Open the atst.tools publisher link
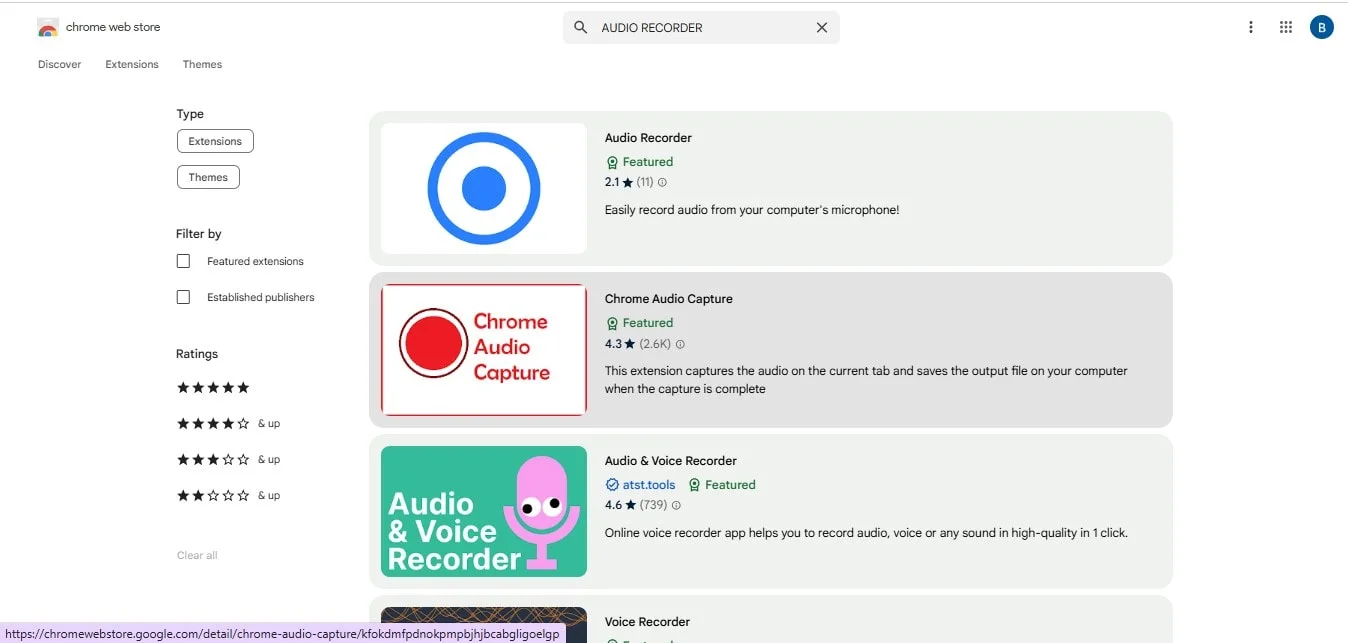1348x643 pixels. coord(649,485)
